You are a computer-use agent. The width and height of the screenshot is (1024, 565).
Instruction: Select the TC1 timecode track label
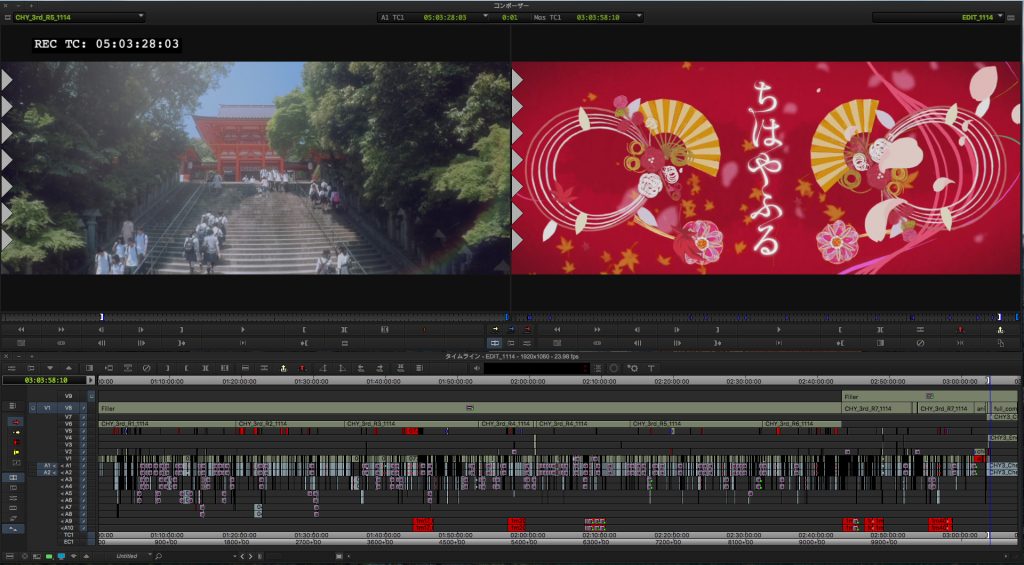click(x=69, y=535)
